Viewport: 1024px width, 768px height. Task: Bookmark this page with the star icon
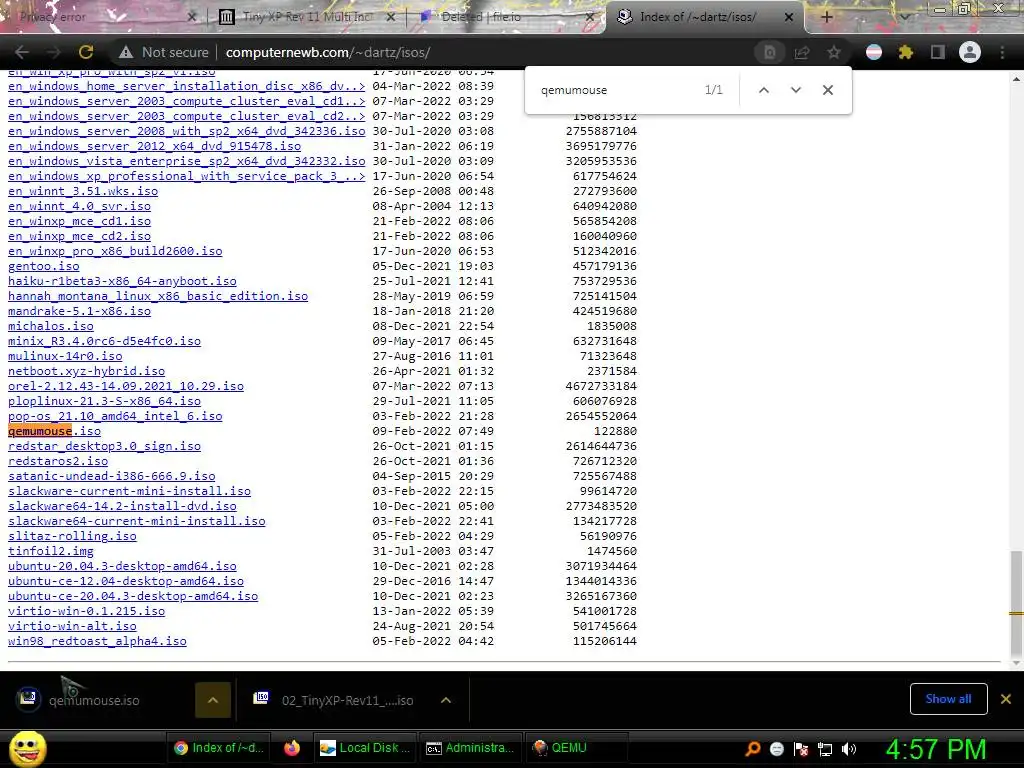(833, 52)
